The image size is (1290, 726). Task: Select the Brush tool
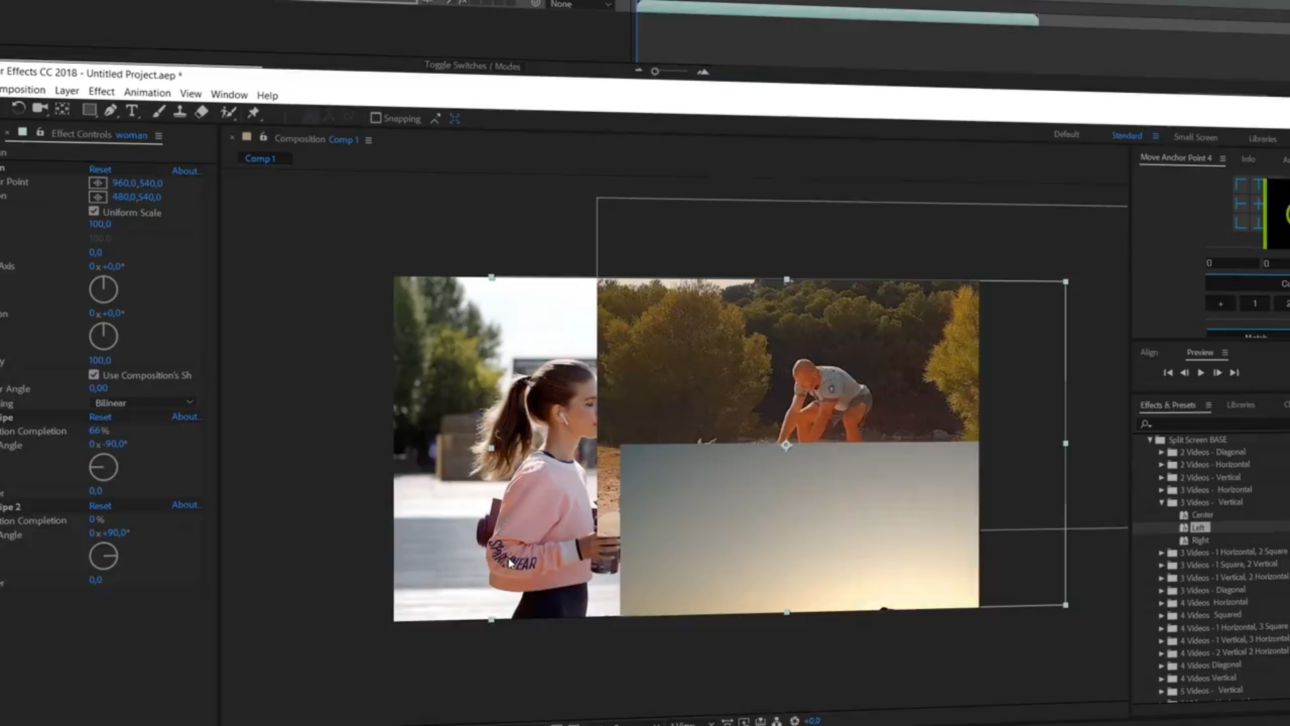(x=158, y=110)
